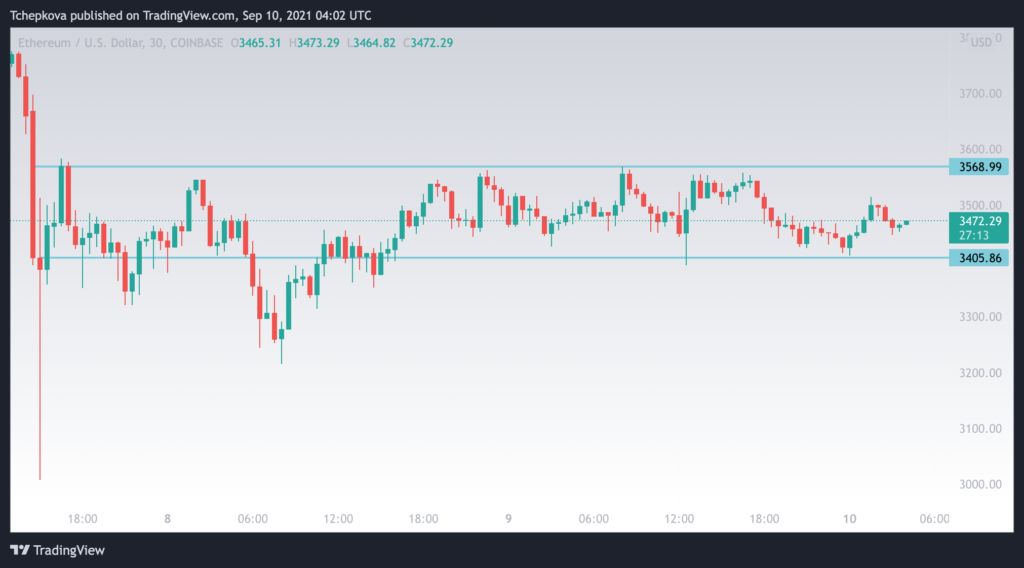
Task: Click the close value C3472.29 in legend
Action: point(428,43)
